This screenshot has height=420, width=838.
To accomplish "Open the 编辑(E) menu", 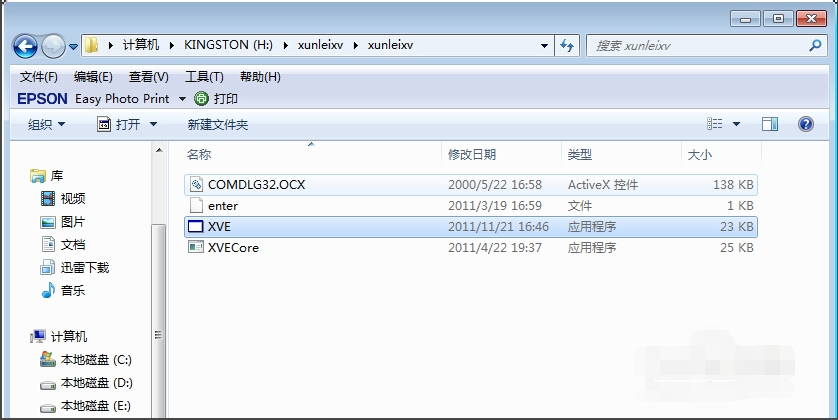I will click(x=93, y=77).
